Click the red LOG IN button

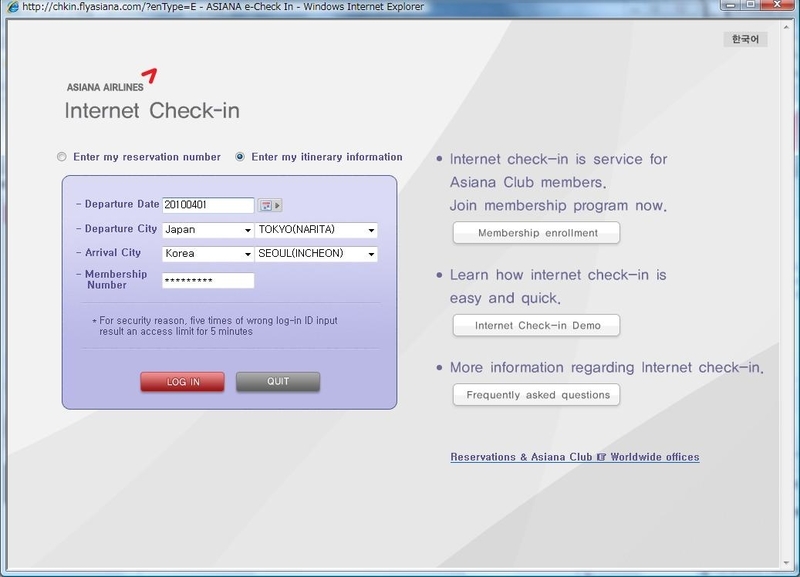click(183, 382)
